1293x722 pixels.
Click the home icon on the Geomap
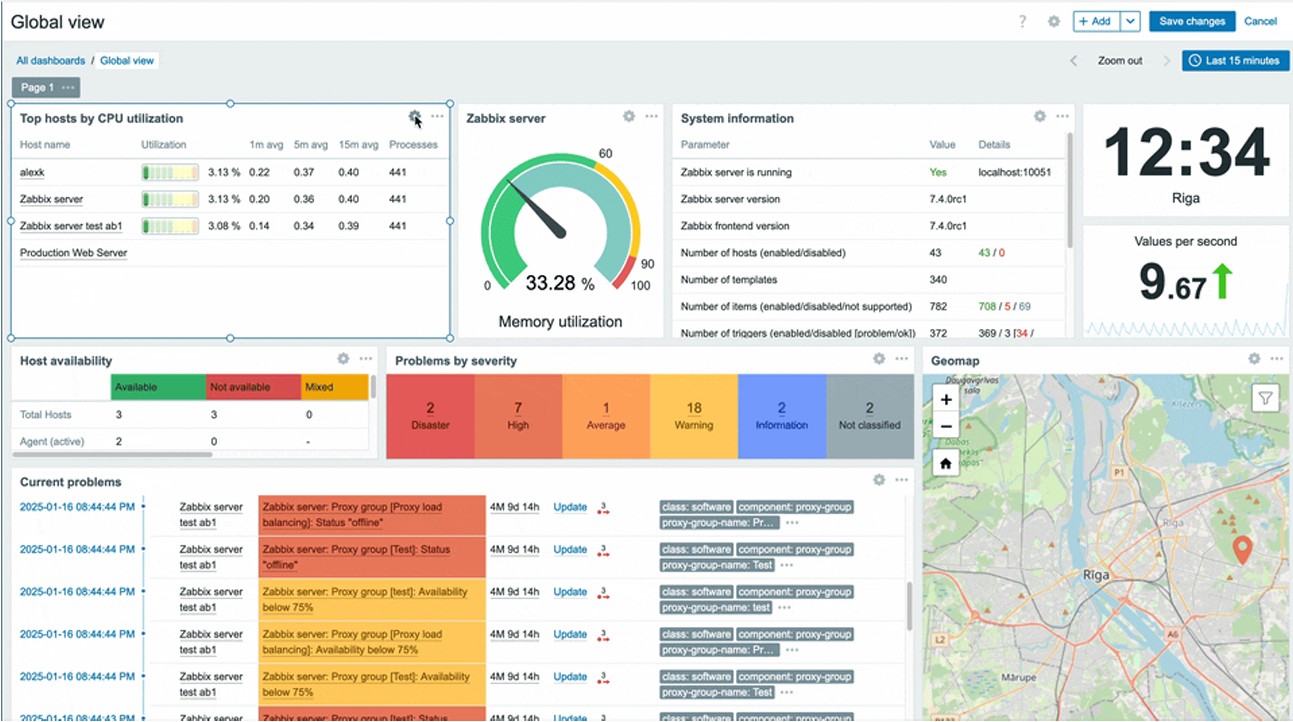(x=945, y=462)
